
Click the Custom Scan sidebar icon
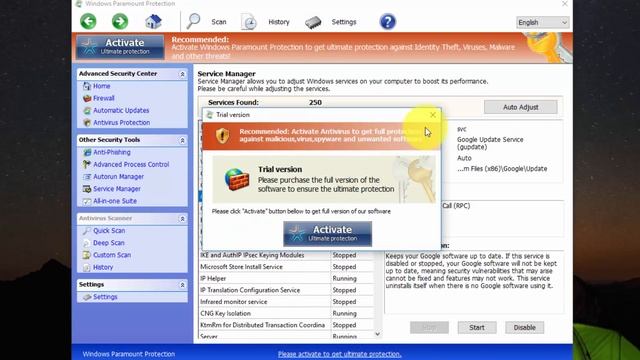pyautogui.click(x=87, y=255)
